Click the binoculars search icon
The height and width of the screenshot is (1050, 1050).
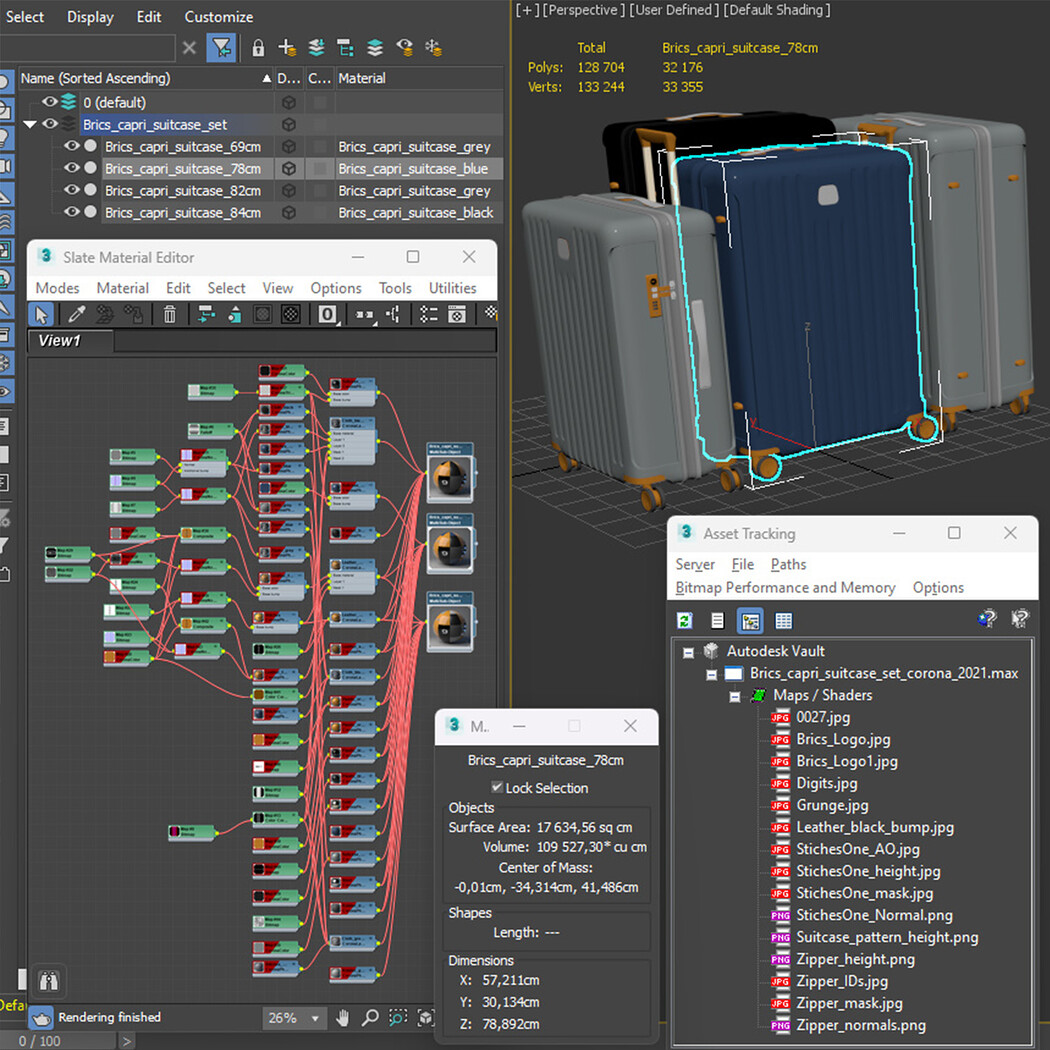(48, 979)
